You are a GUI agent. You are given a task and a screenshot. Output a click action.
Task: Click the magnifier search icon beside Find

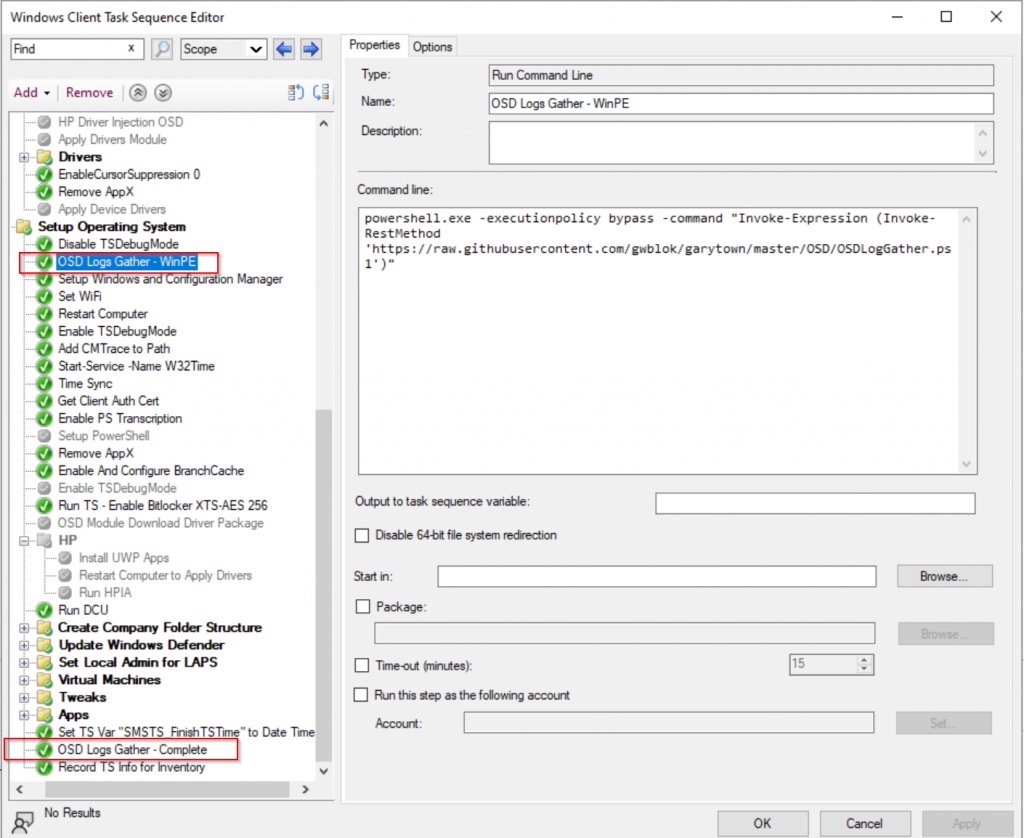[161, 49]
